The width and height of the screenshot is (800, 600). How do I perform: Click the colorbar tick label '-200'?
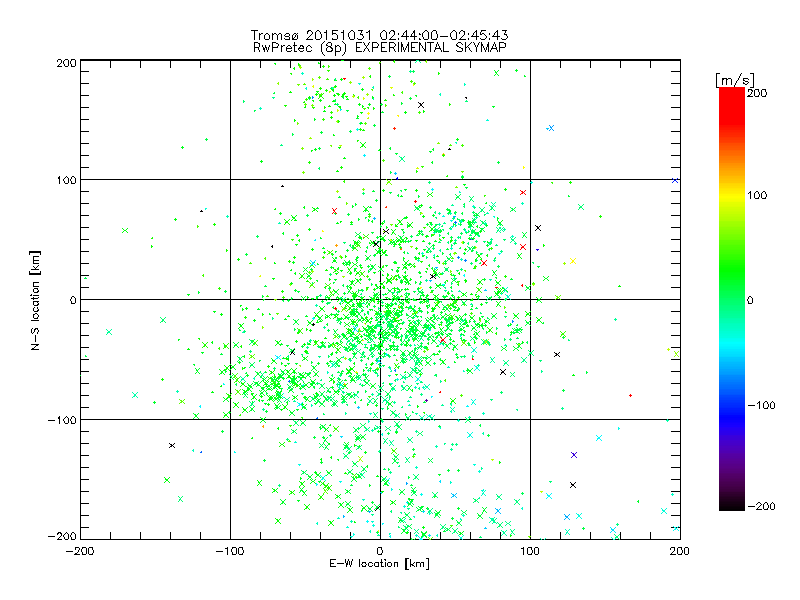pyautogui.click(x=761, y=506)
